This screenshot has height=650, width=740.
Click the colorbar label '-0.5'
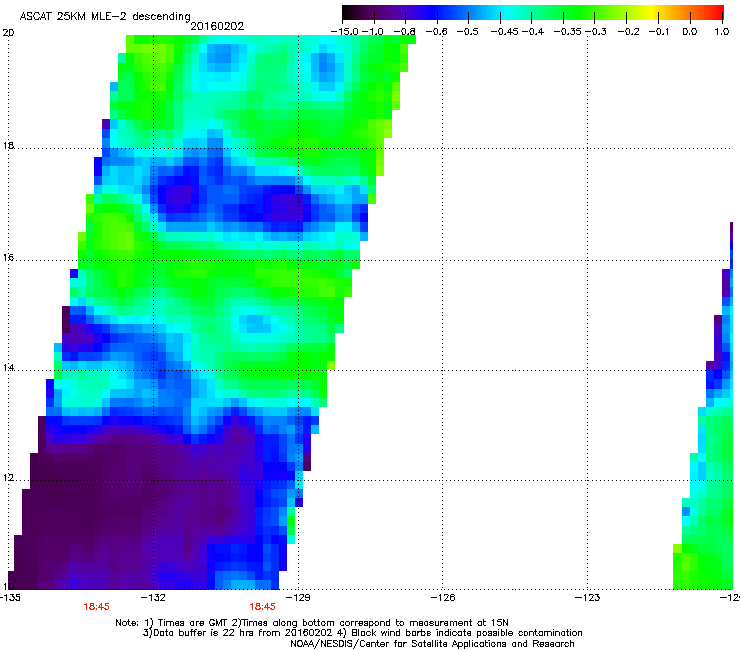[x=468, y=32]
